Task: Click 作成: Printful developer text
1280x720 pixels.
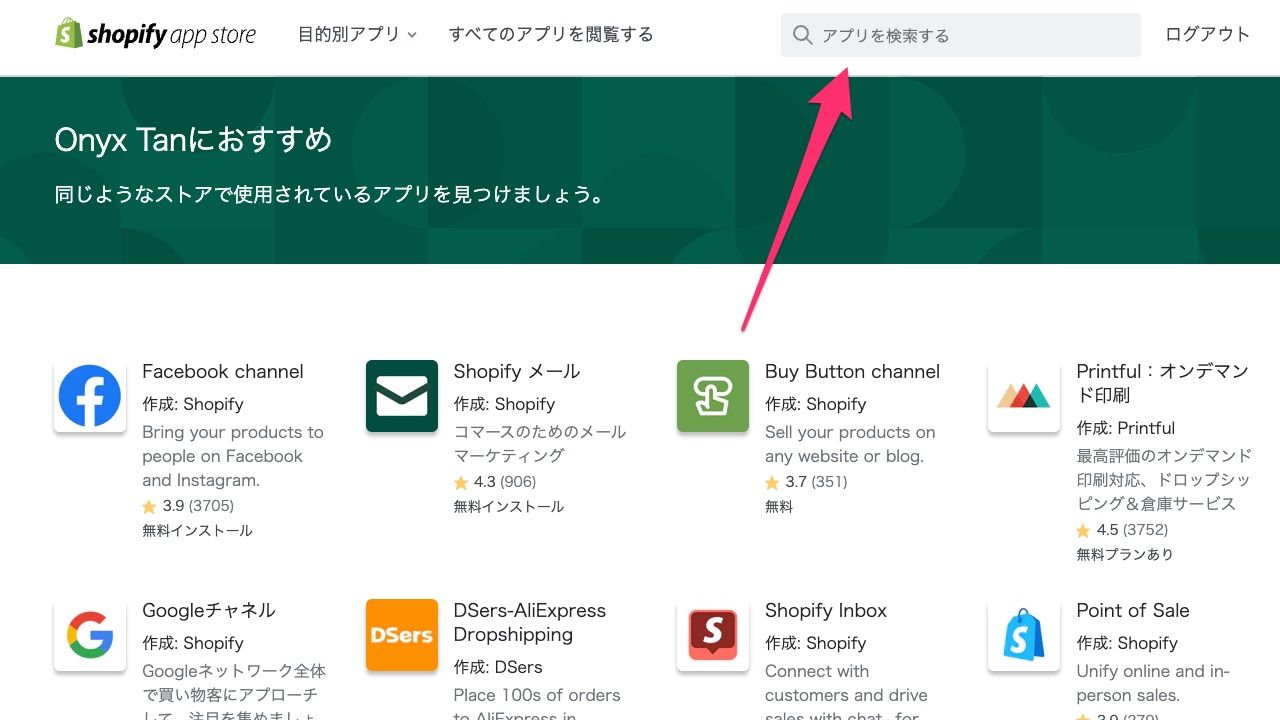Action: click(x=1126, y=428)
